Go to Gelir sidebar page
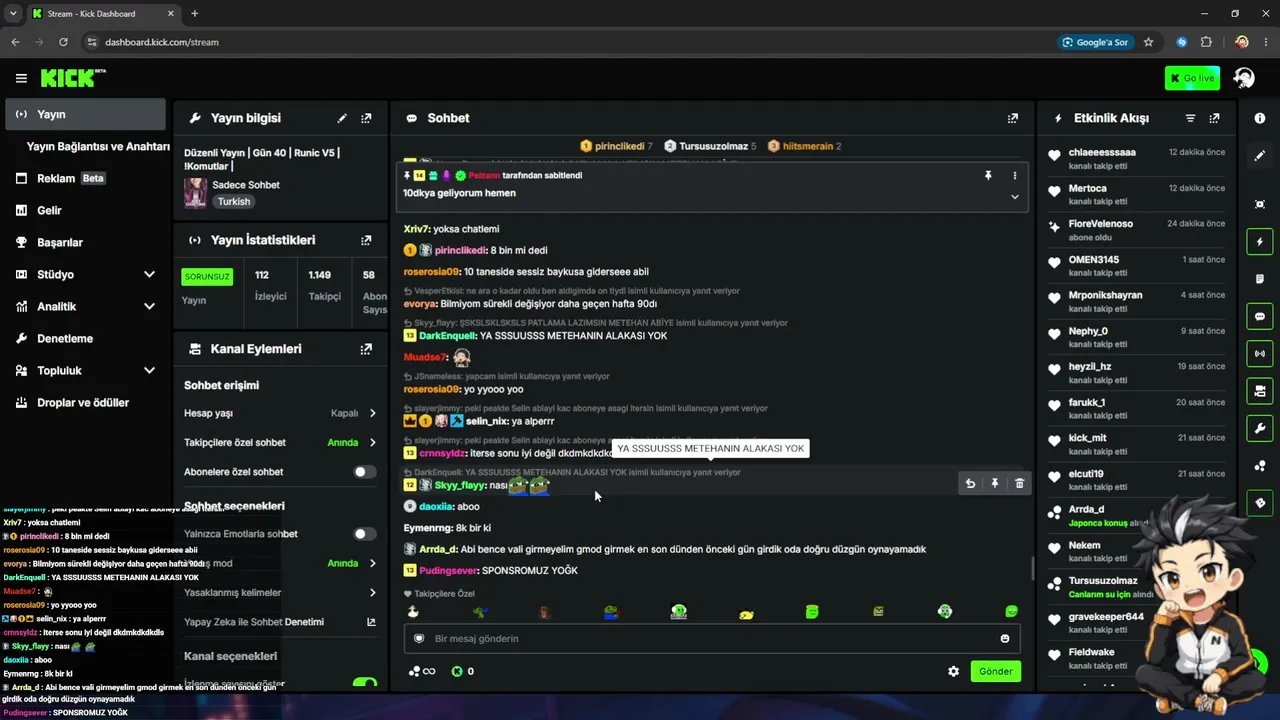The height and width of the screenshot is (720, 1280). [x=85, y=210]
